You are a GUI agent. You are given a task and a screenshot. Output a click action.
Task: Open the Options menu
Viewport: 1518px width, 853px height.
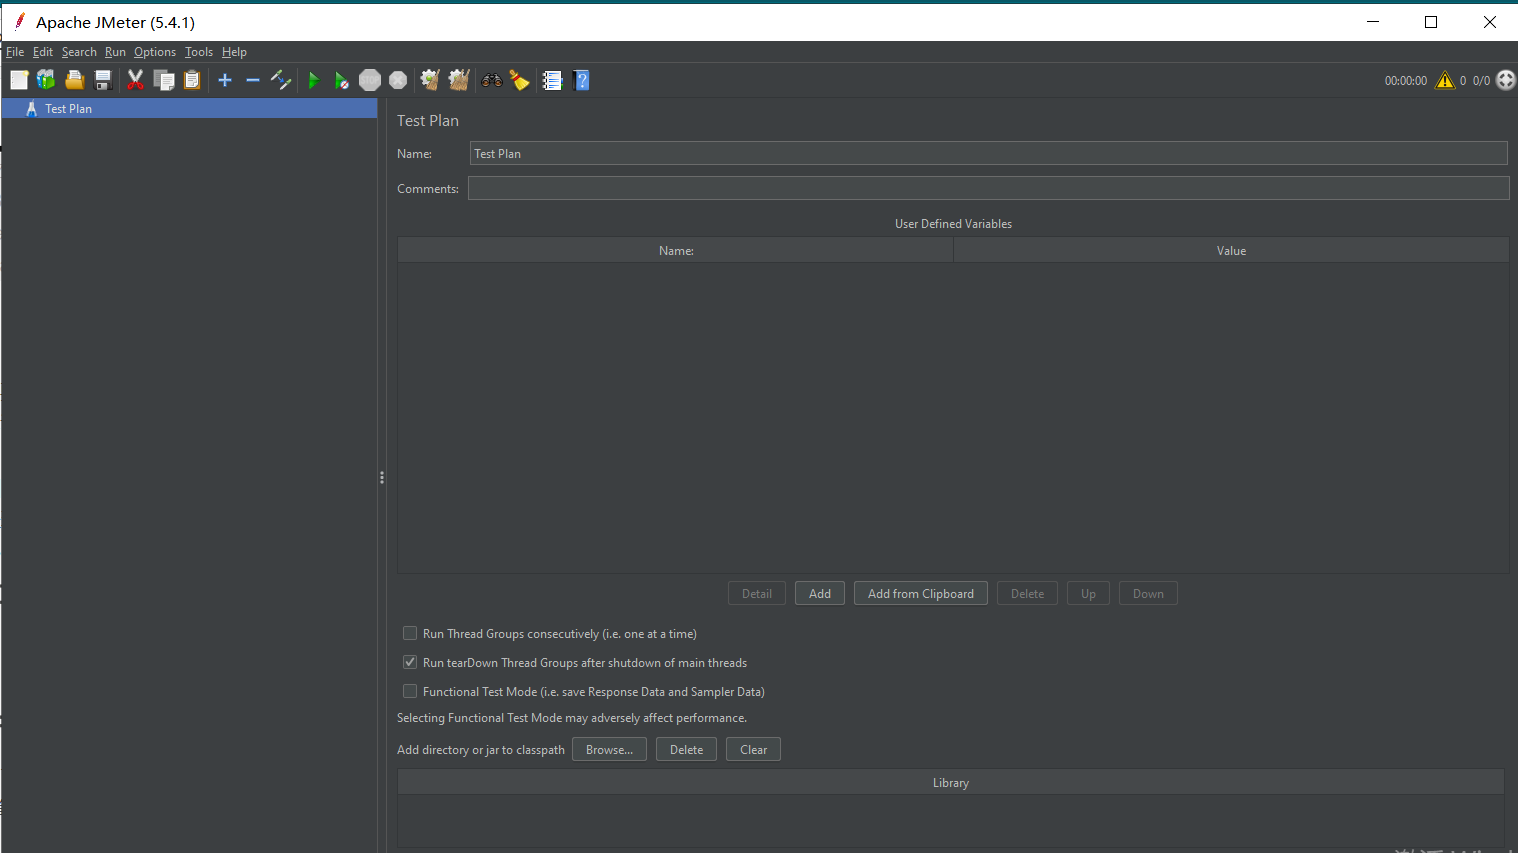pos(155,52)
